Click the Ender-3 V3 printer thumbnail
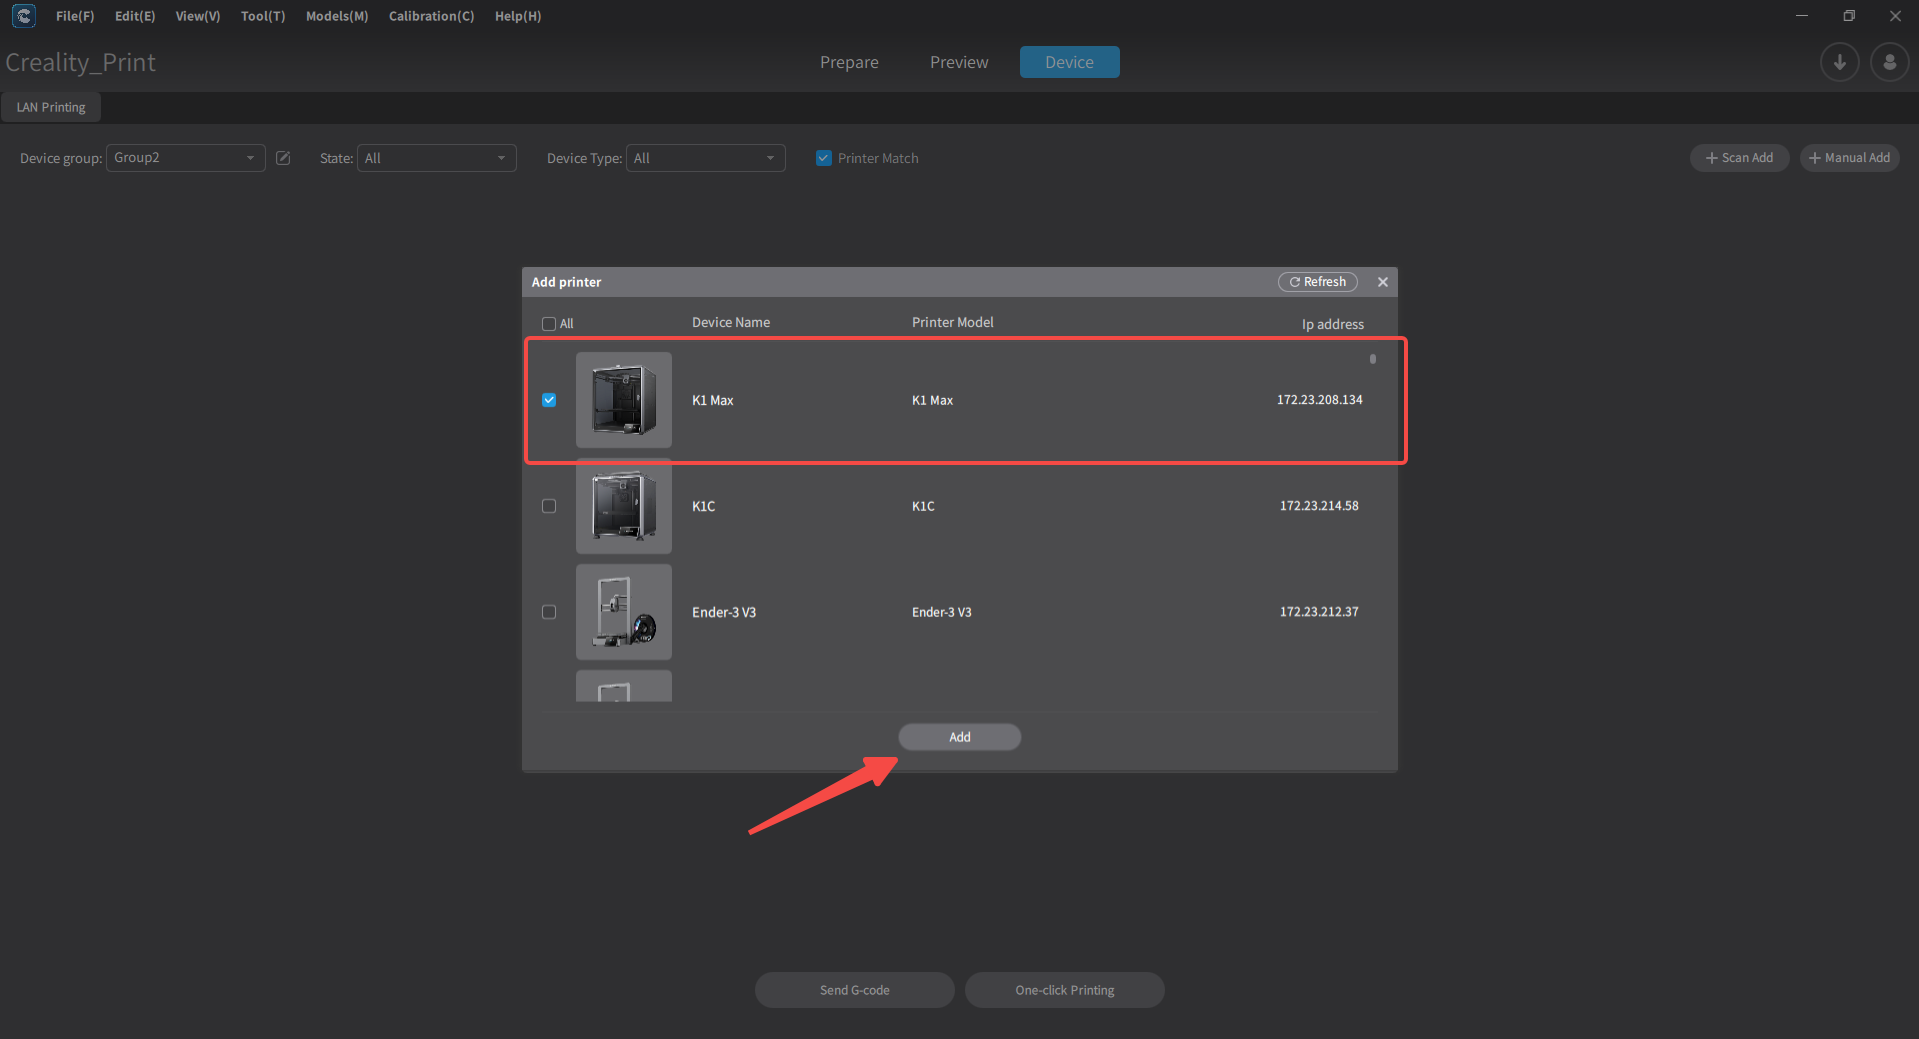1919x1039 pixels. pyautogui.click(x=624, y=612)
